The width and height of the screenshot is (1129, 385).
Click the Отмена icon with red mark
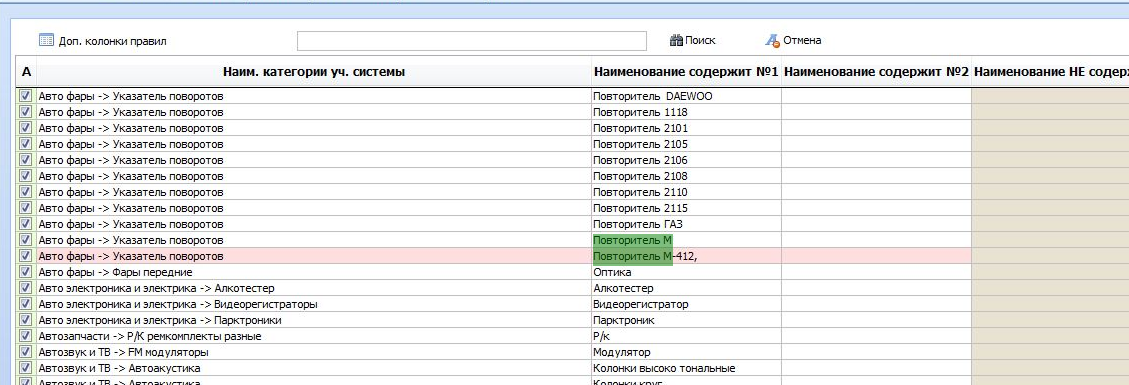coord(773,40)
